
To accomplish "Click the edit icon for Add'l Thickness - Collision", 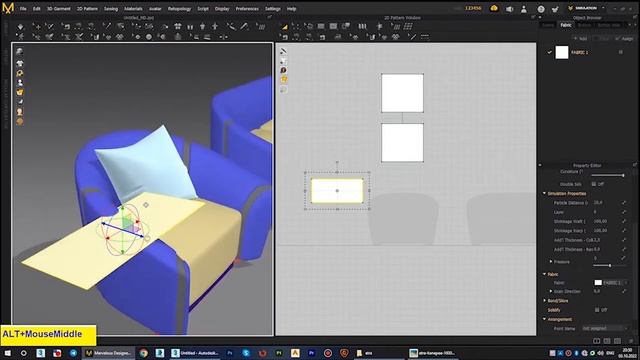I will click(624, 240).
